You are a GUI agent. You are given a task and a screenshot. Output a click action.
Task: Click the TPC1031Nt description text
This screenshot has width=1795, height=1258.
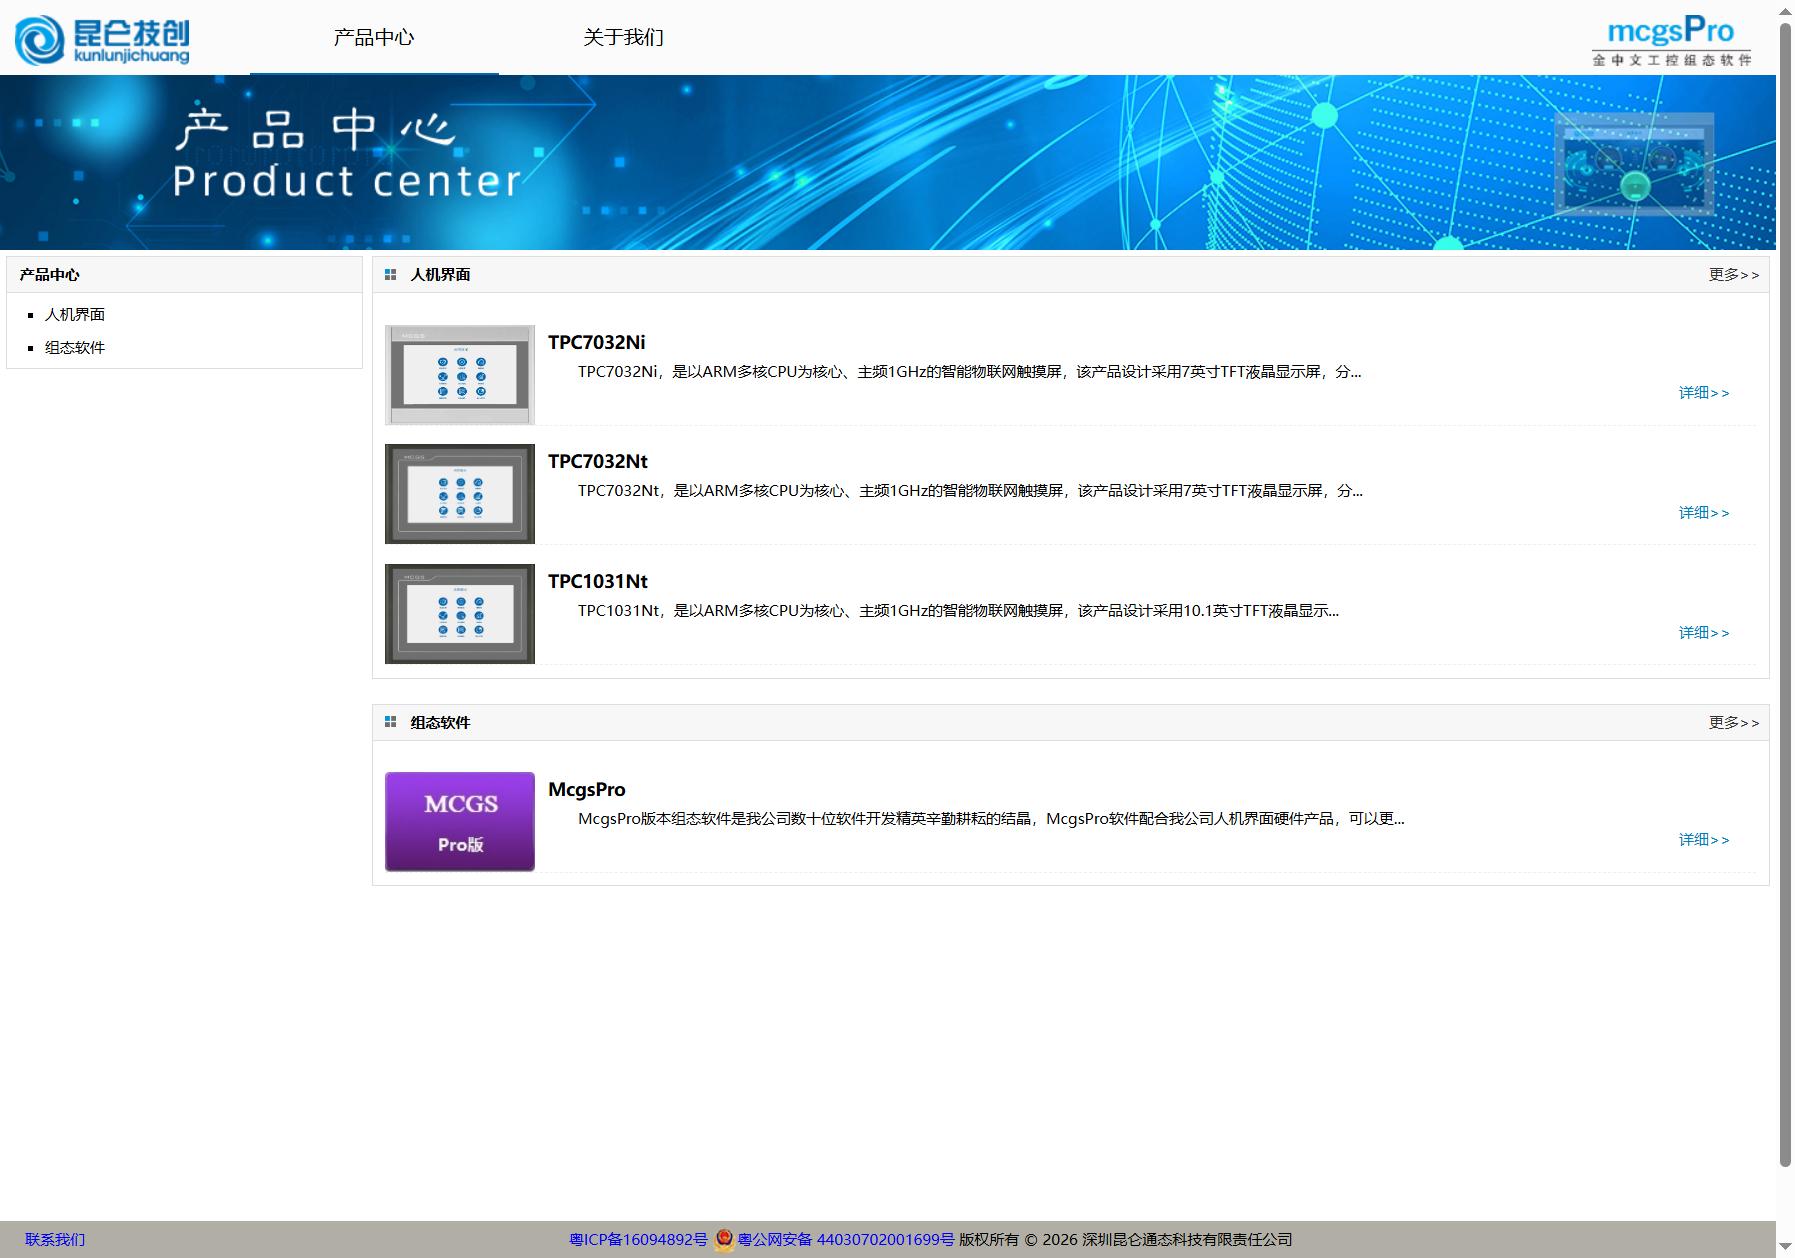[x=958, y=611]
